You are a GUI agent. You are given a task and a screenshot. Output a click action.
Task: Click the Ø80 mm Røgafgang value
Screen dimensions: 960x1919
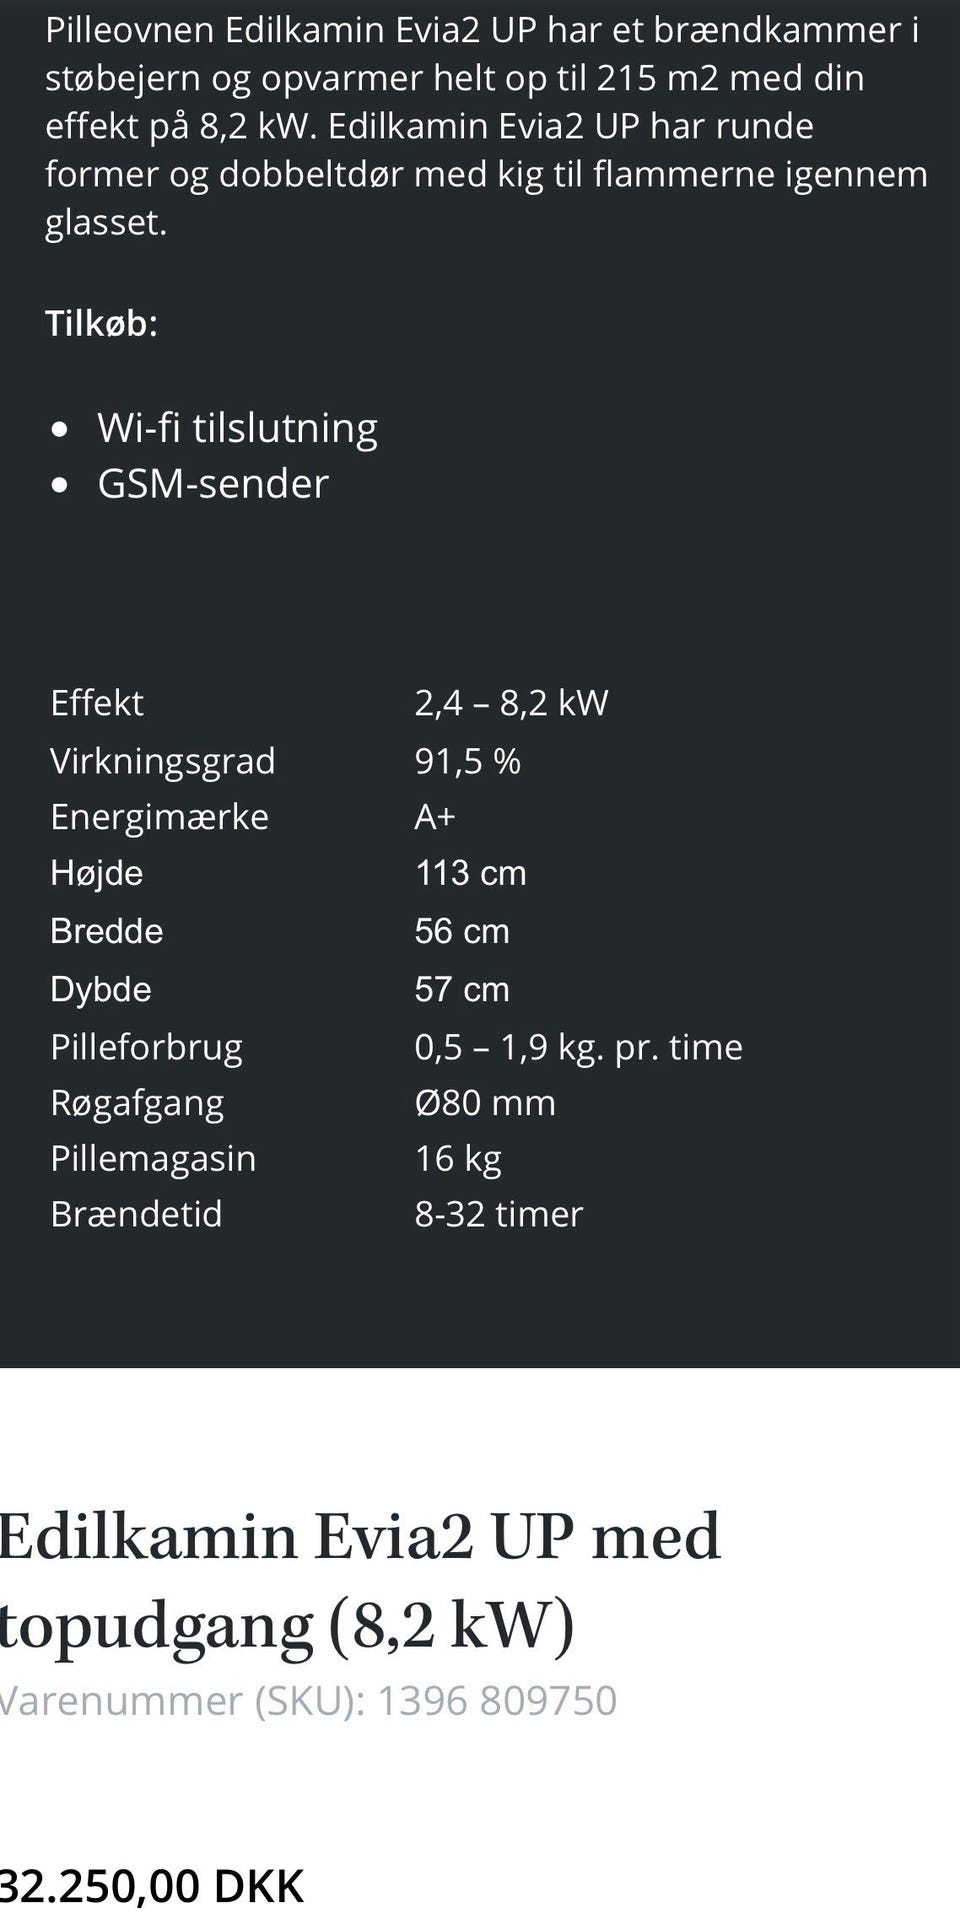pyautogui.click(x=485, y=1103)
